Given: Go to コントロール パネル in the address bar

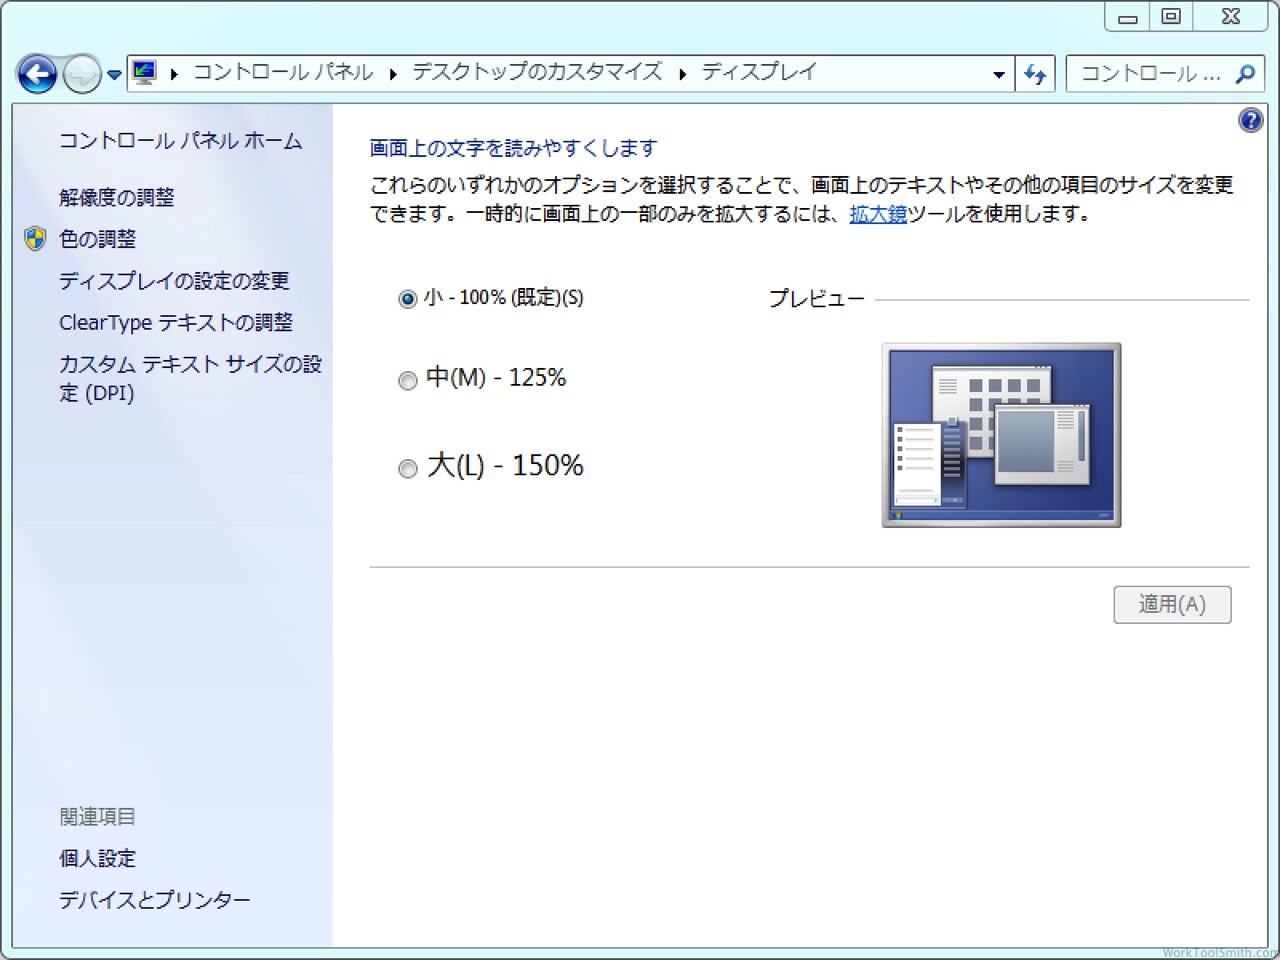Looking at the screenshot, I should pyautogui.click(x=283, y=73).
